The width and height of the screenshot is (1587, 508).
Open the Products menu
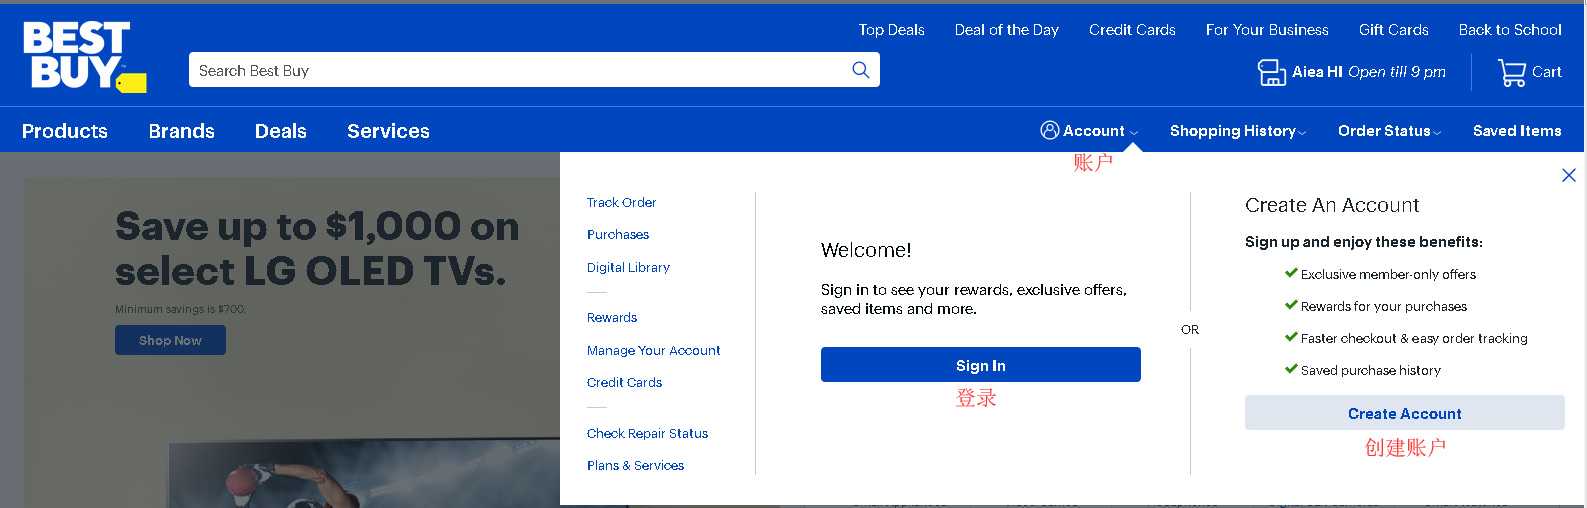(65, 131)
